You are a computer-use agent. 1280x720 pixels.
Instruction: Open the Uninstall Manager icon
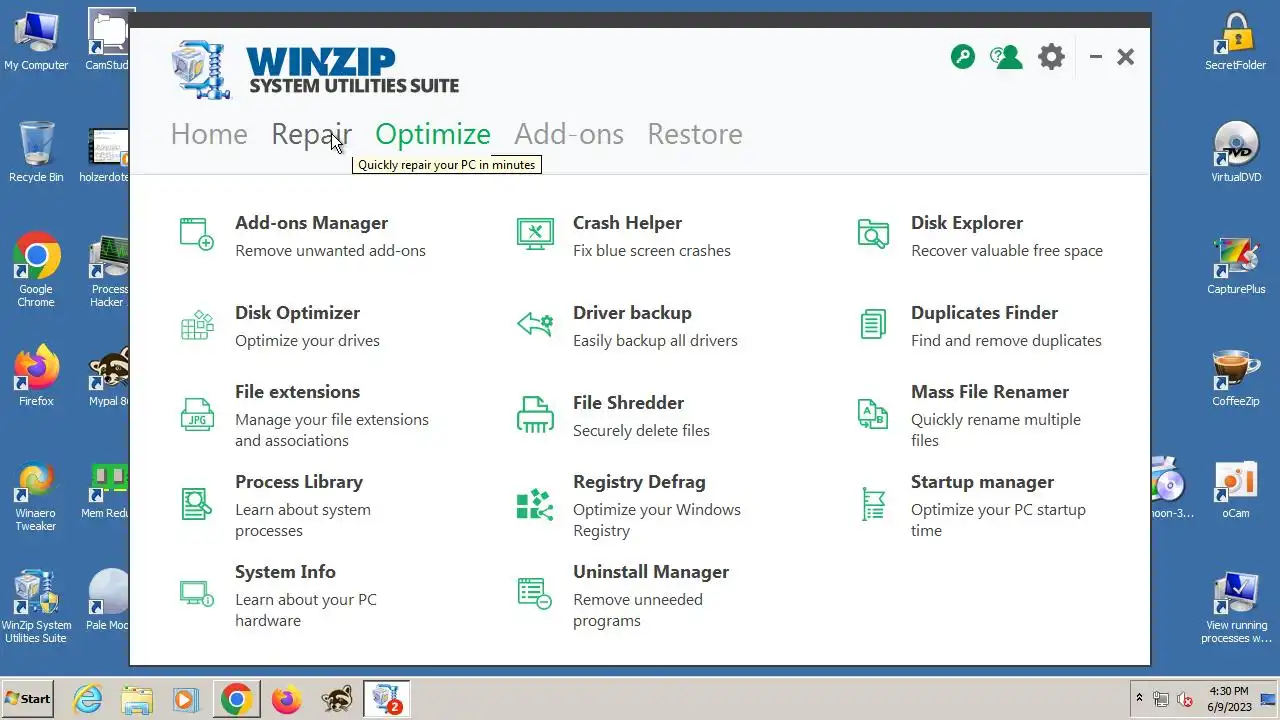pyautogui.click(x=535, y=594)
